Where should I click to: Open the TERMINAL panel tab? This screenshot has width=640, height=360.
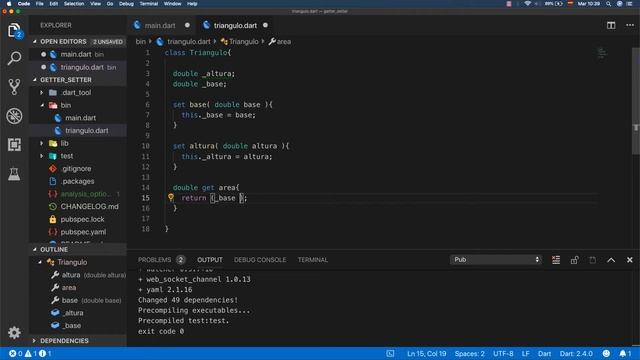pyautogui.click(x=313, y=260)
